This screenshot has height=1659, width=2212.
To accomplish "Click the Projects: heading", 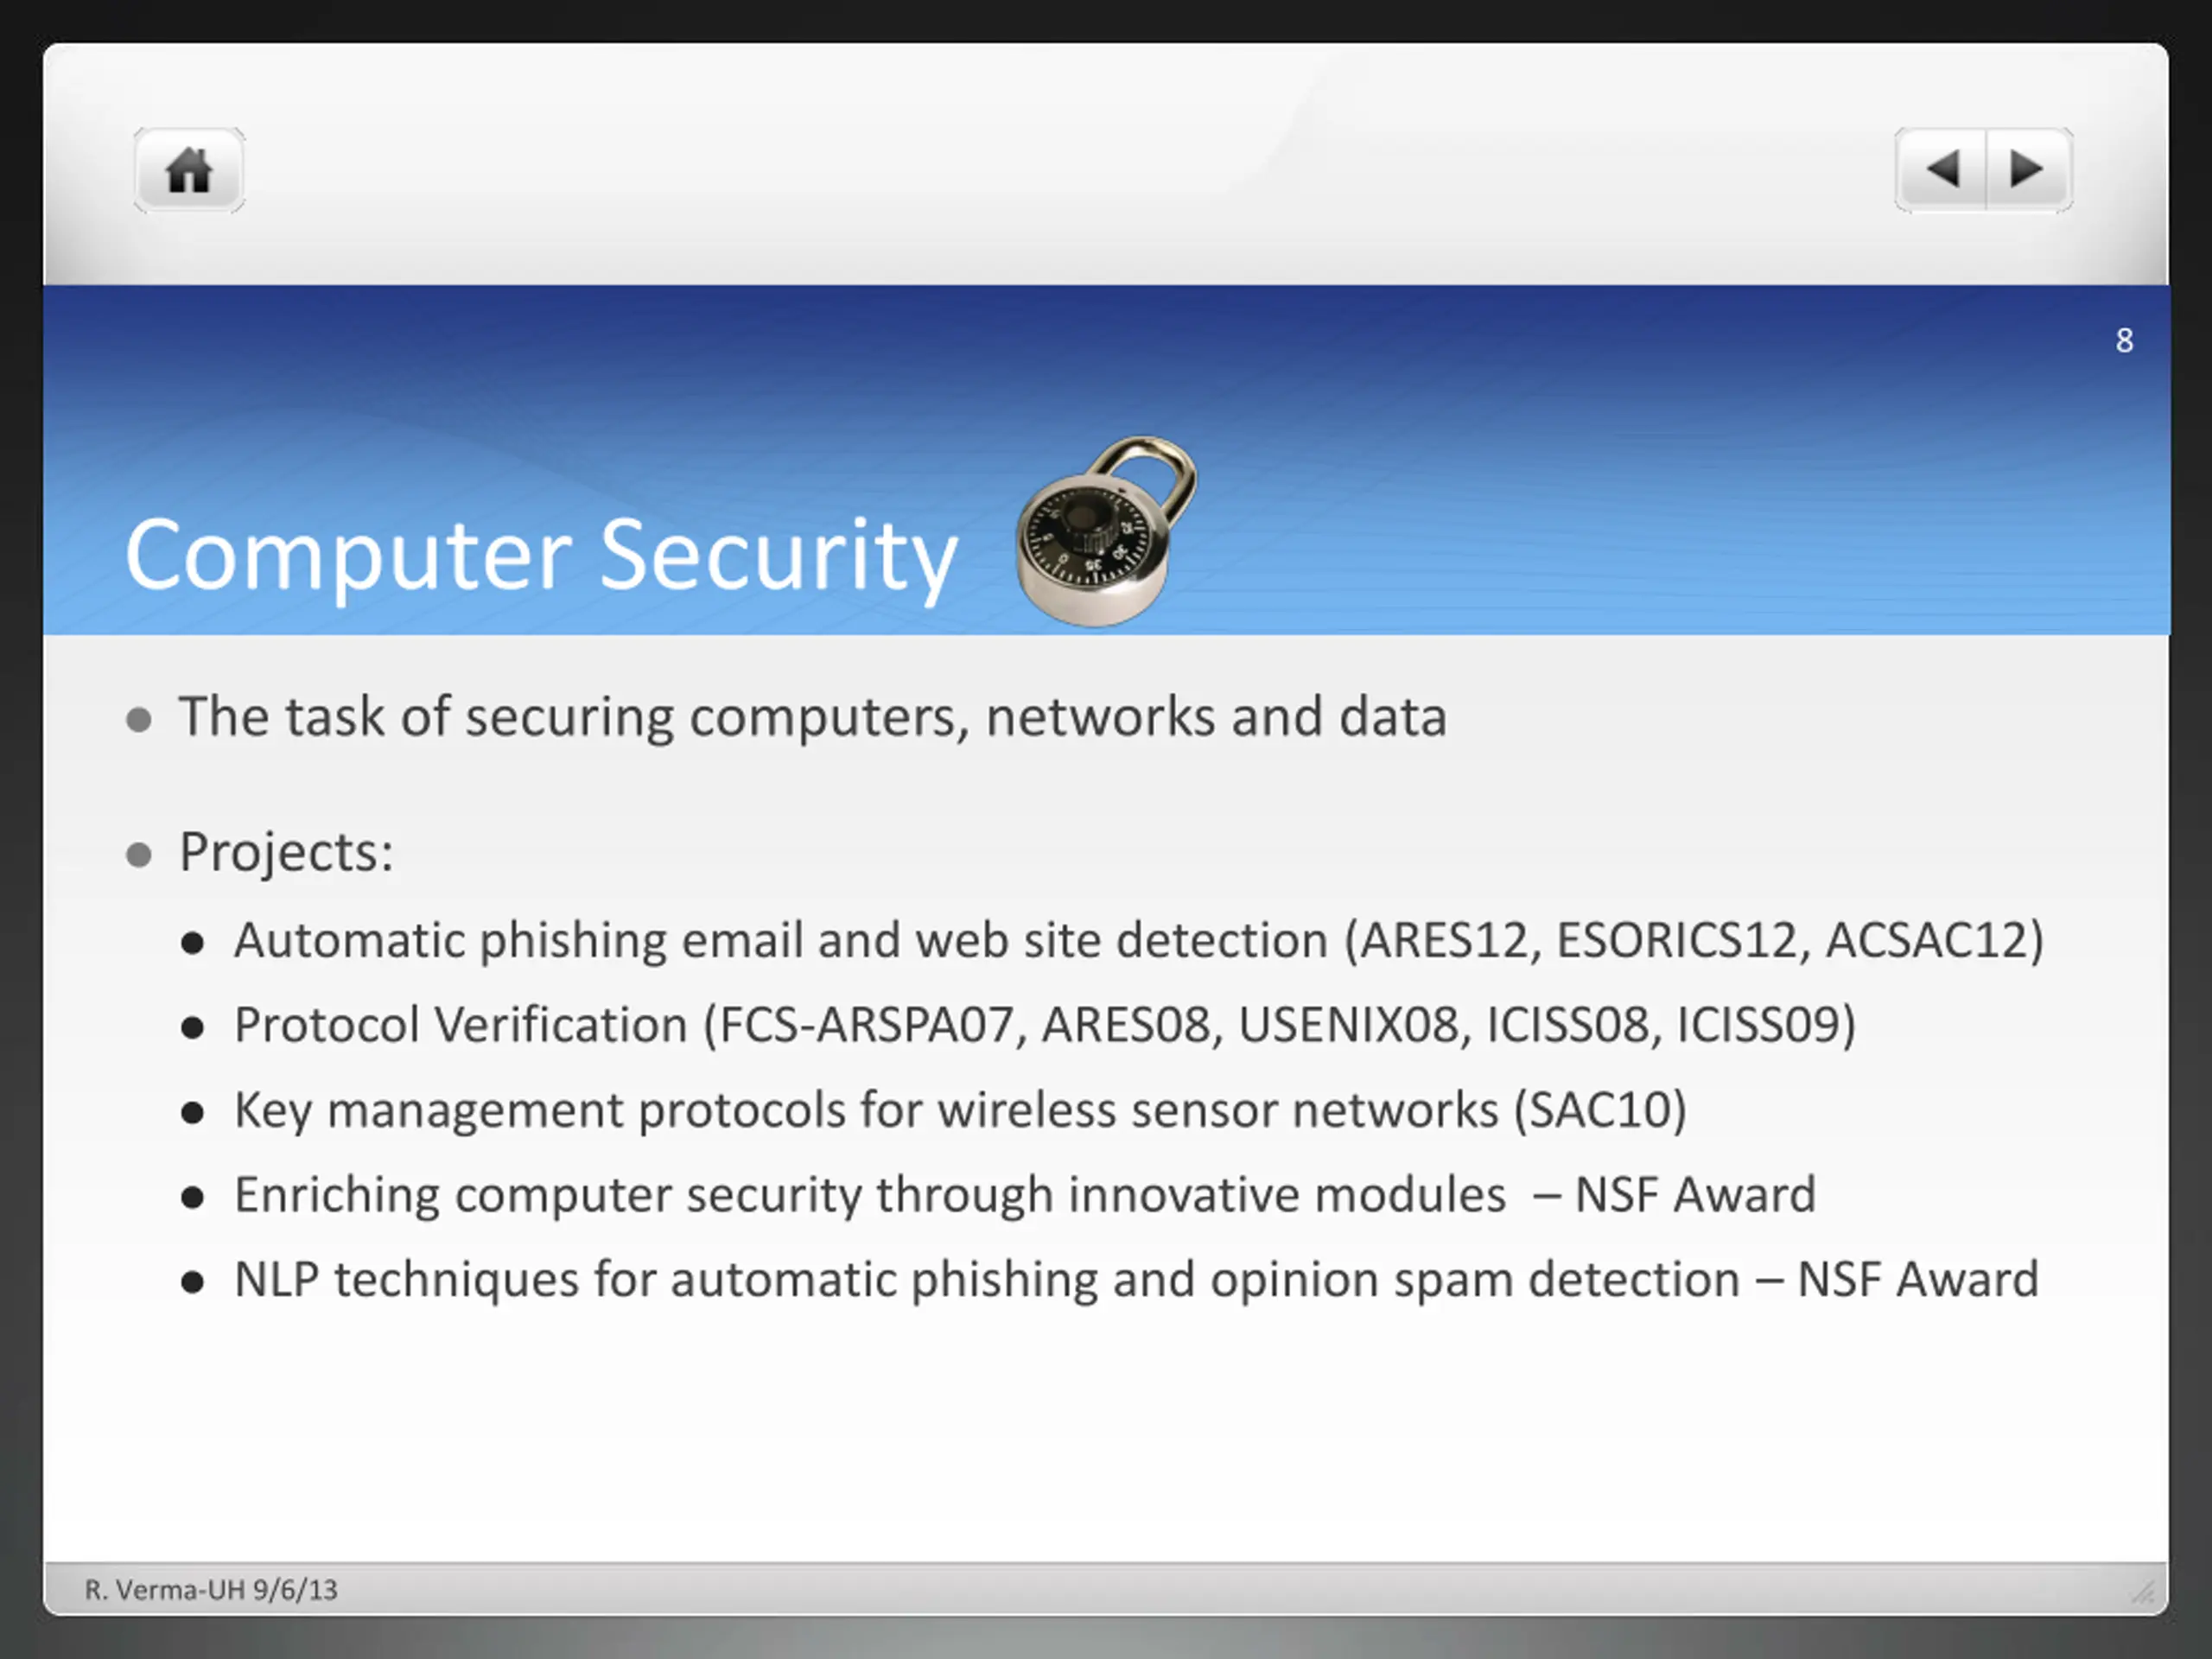I will pos(286,853).
